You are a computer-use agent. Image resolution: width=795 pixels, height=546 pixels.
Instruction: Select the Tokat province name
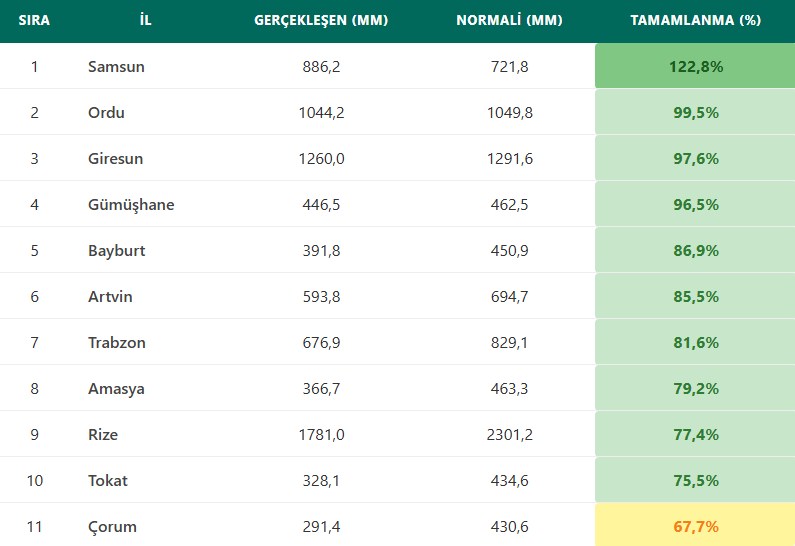pos(107,481)
